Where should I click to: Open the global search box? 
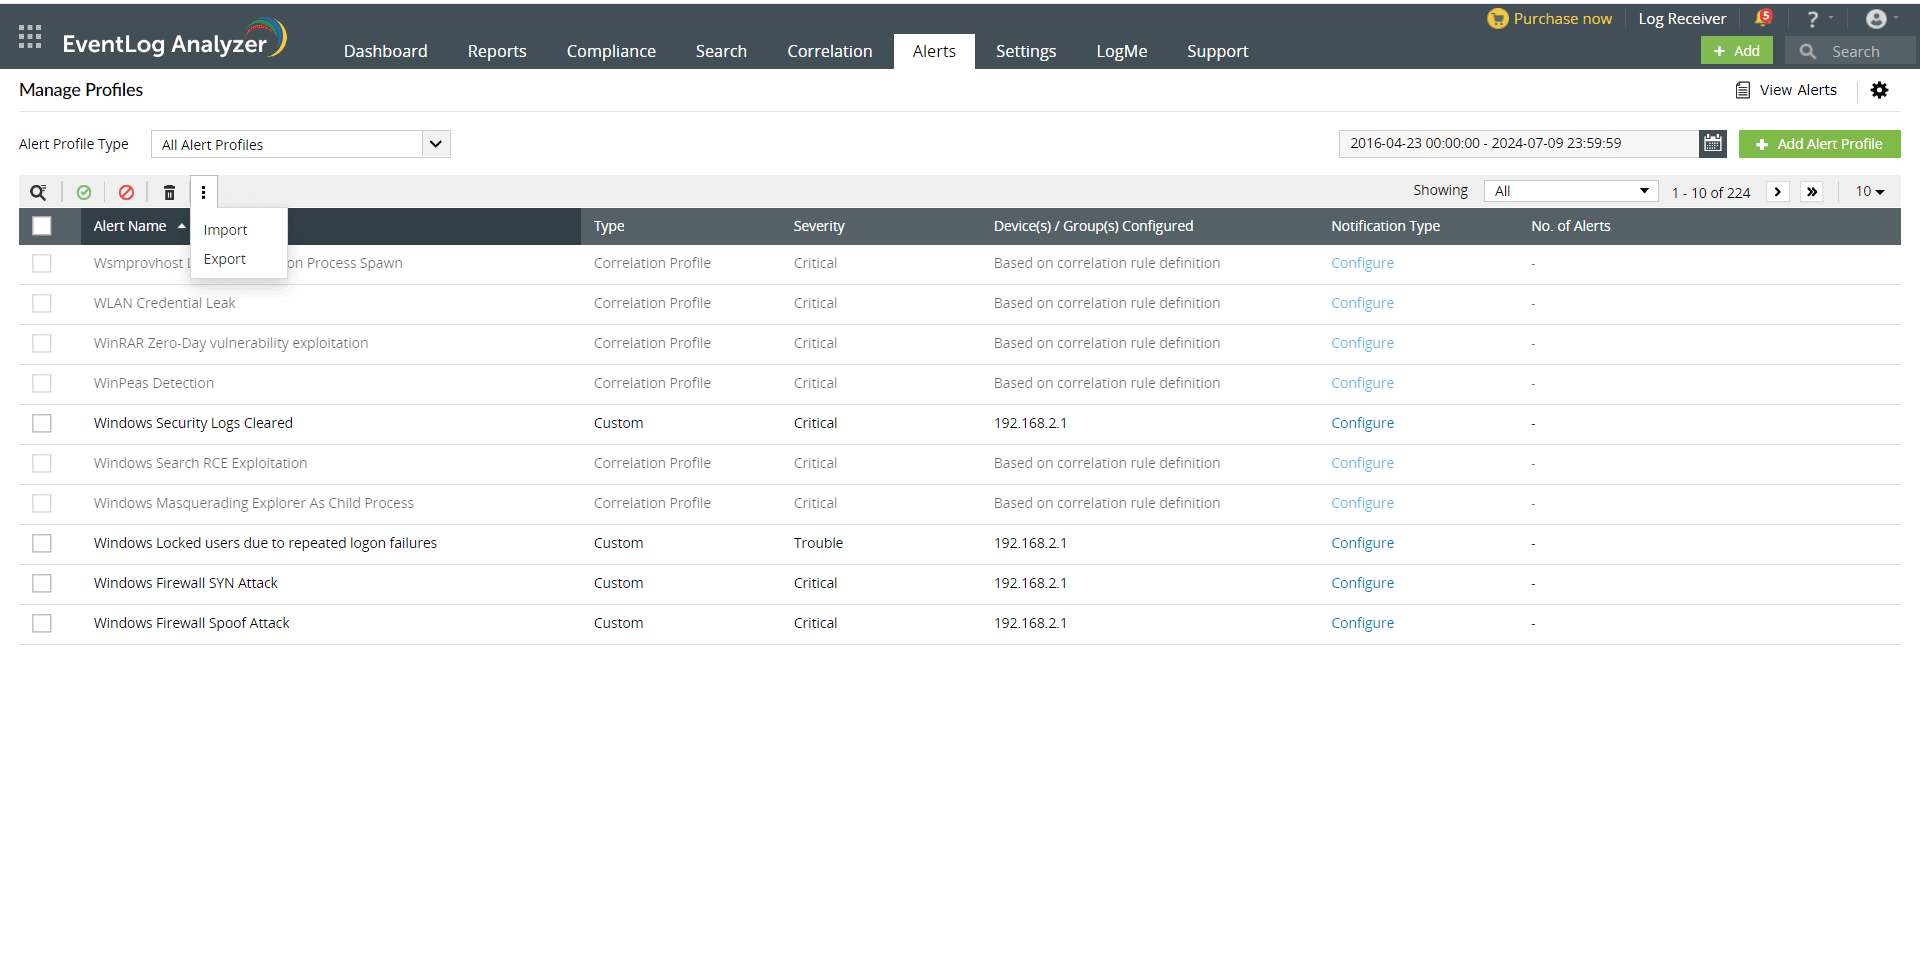coord(1860,51)
